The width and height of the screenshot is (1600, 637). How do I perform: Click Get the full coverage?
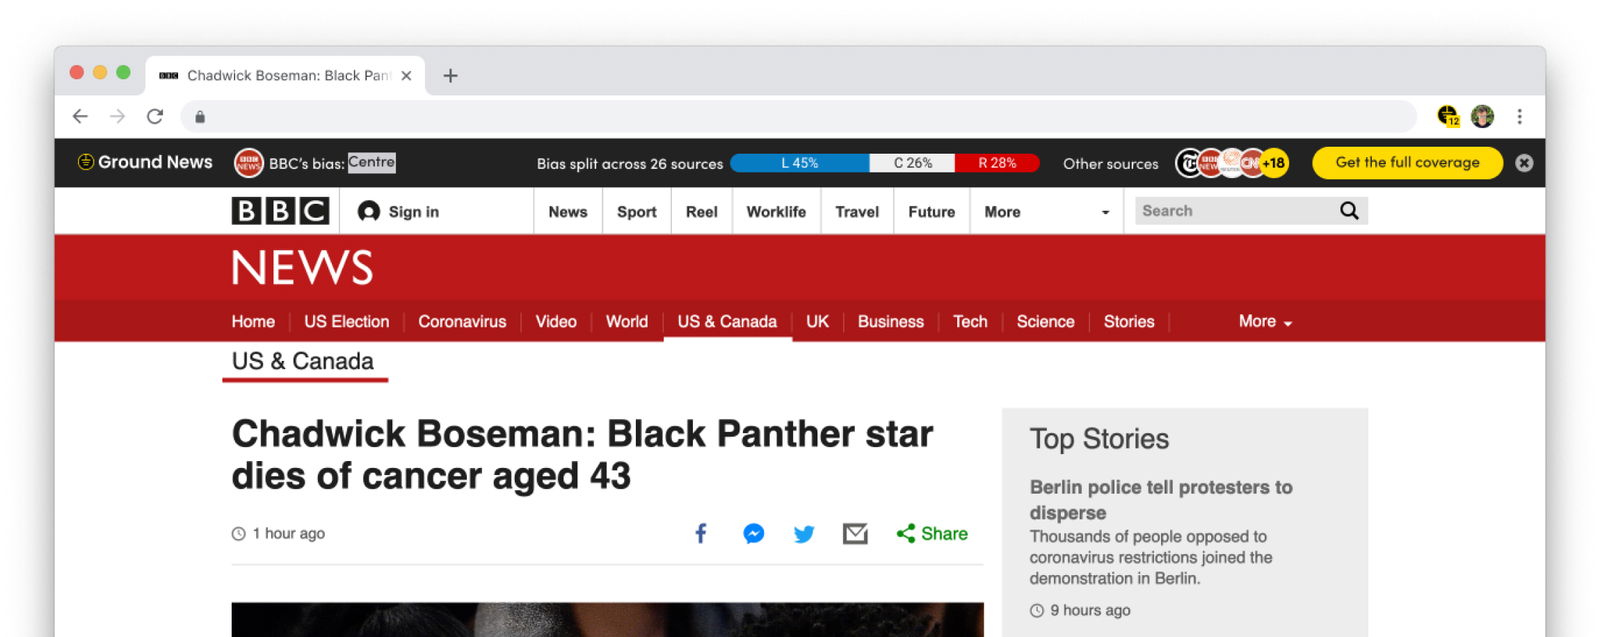[1407, 163]
